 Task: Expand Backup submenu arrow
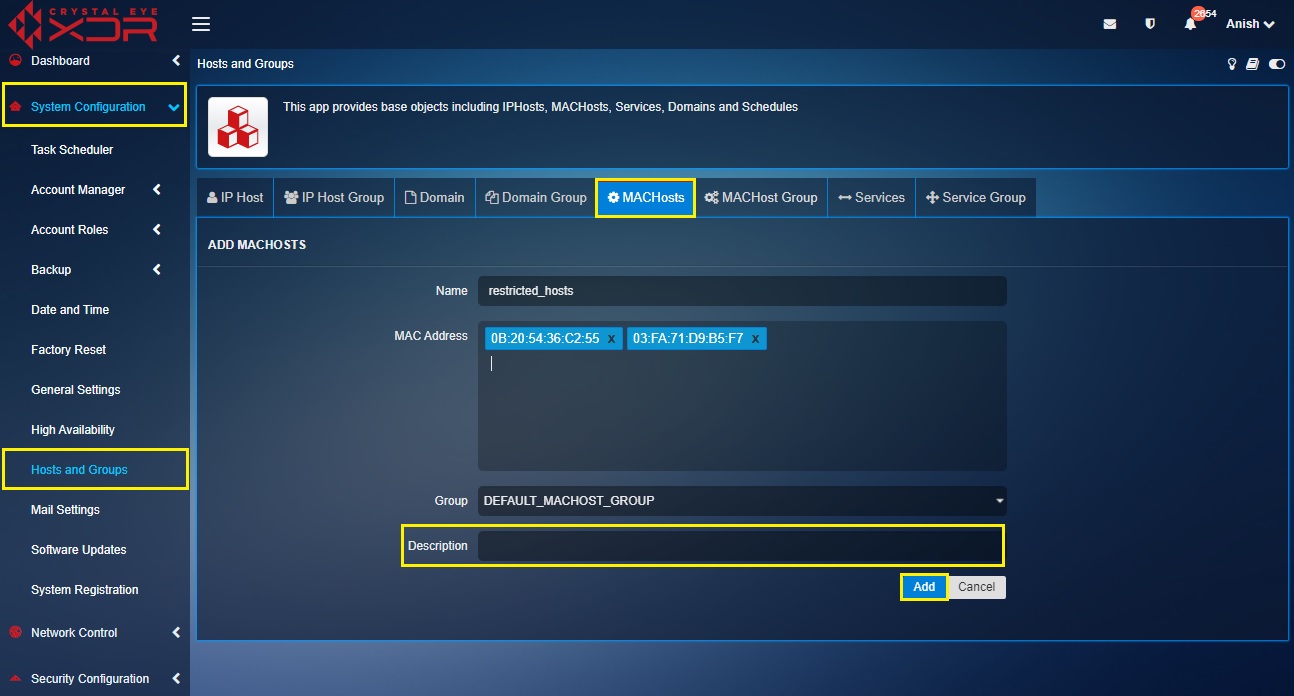click(x=157, y=269)
